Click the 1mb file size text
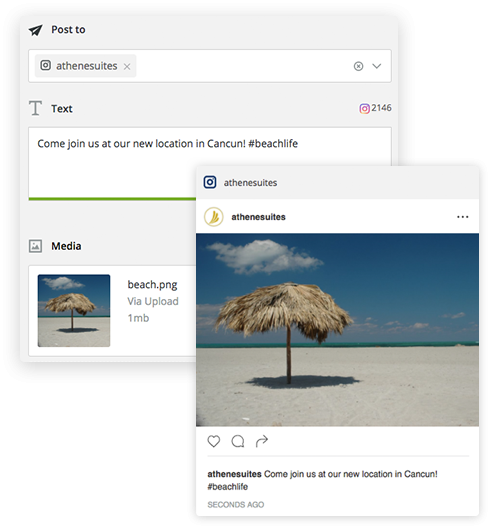This screenshot has height=527, width=489. click(x=138, y=318)
